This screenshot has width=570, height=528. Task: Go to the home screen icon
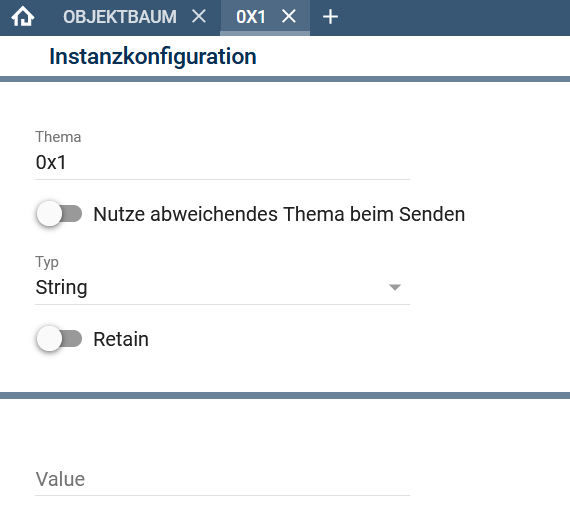click(23, 17)
